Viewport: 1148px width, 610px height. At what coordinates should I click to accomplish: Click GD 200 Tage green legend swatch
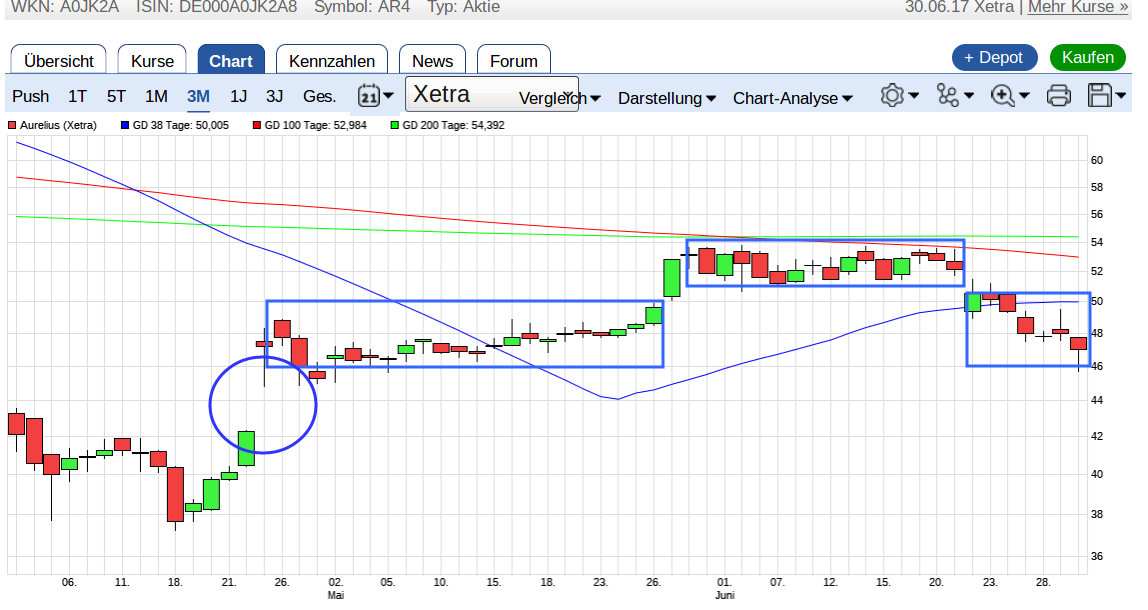point(395,125)
